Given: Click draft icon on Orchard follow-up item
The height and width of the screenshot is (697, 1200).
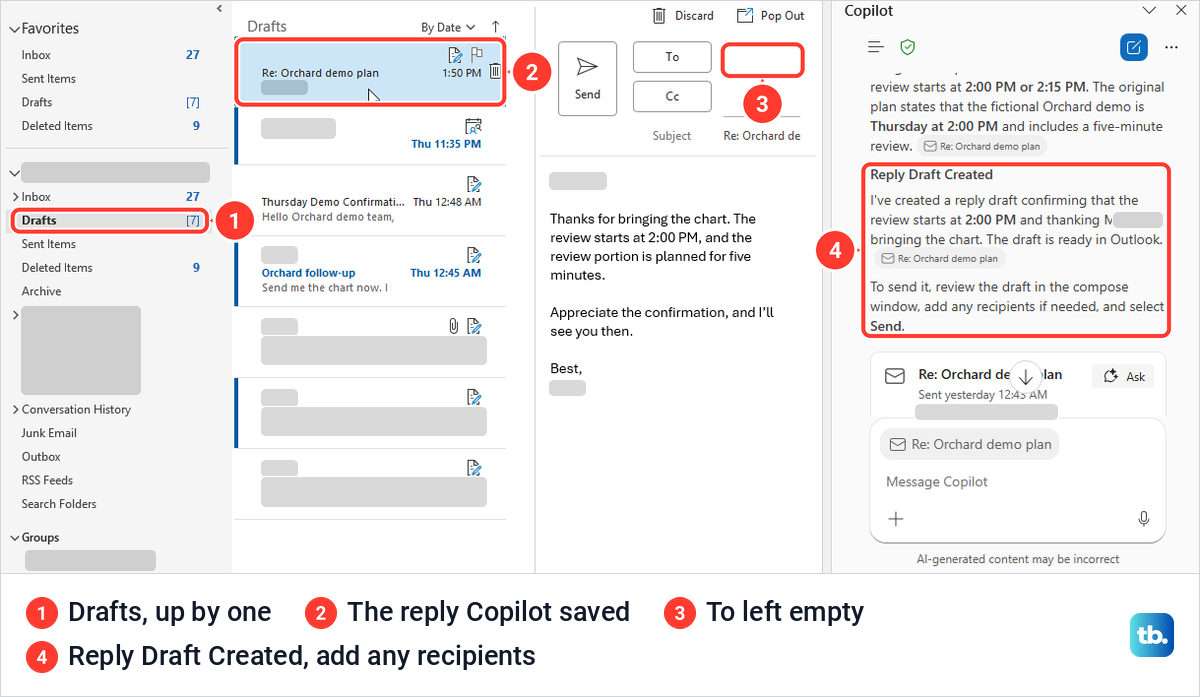Looking at the screenshot, I should [474, 255].
